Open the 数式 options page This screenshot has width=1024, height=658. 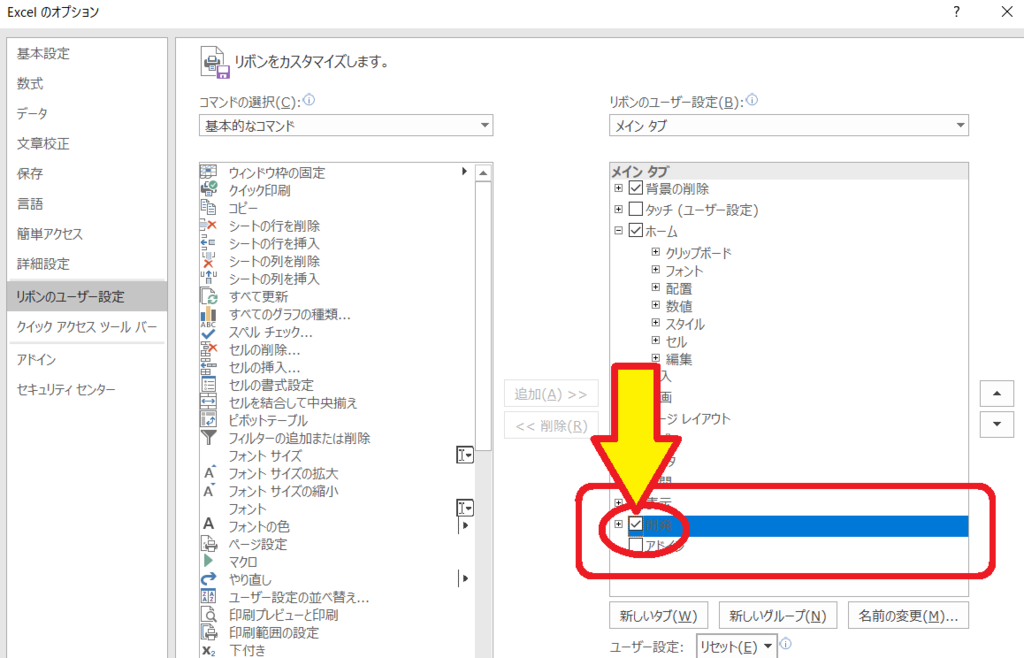pos(86,84)
